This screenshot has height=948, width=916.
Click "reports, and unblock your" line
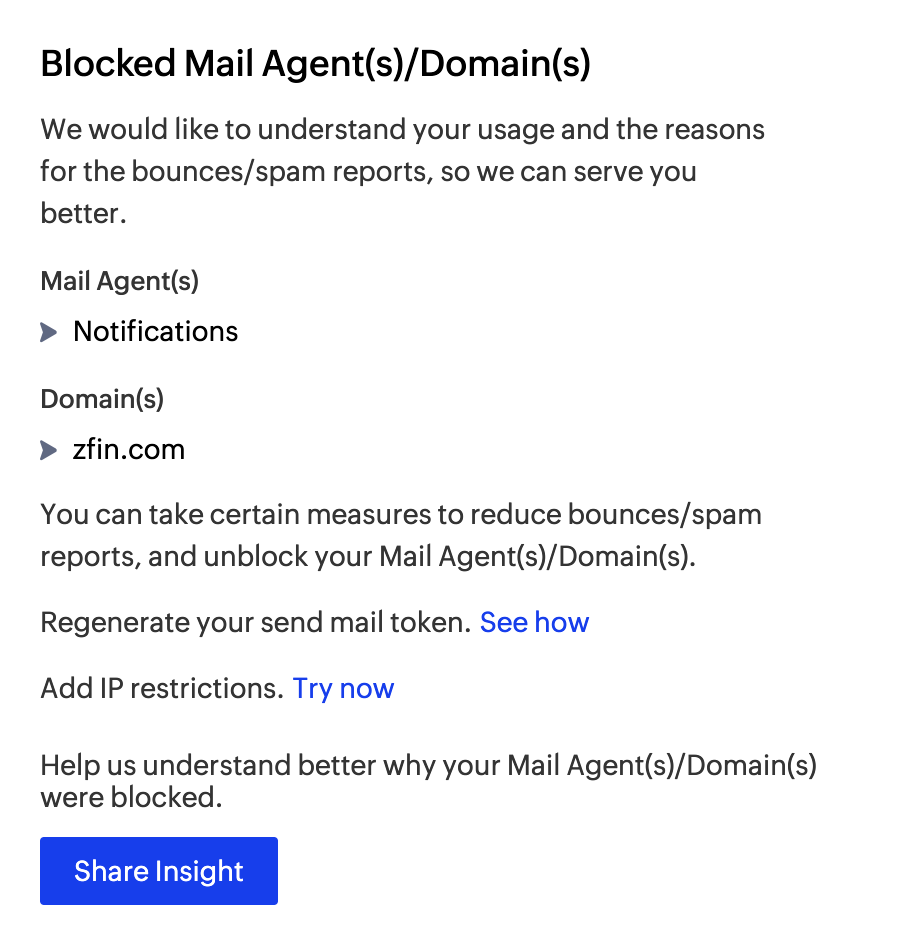tap(367, 557)
